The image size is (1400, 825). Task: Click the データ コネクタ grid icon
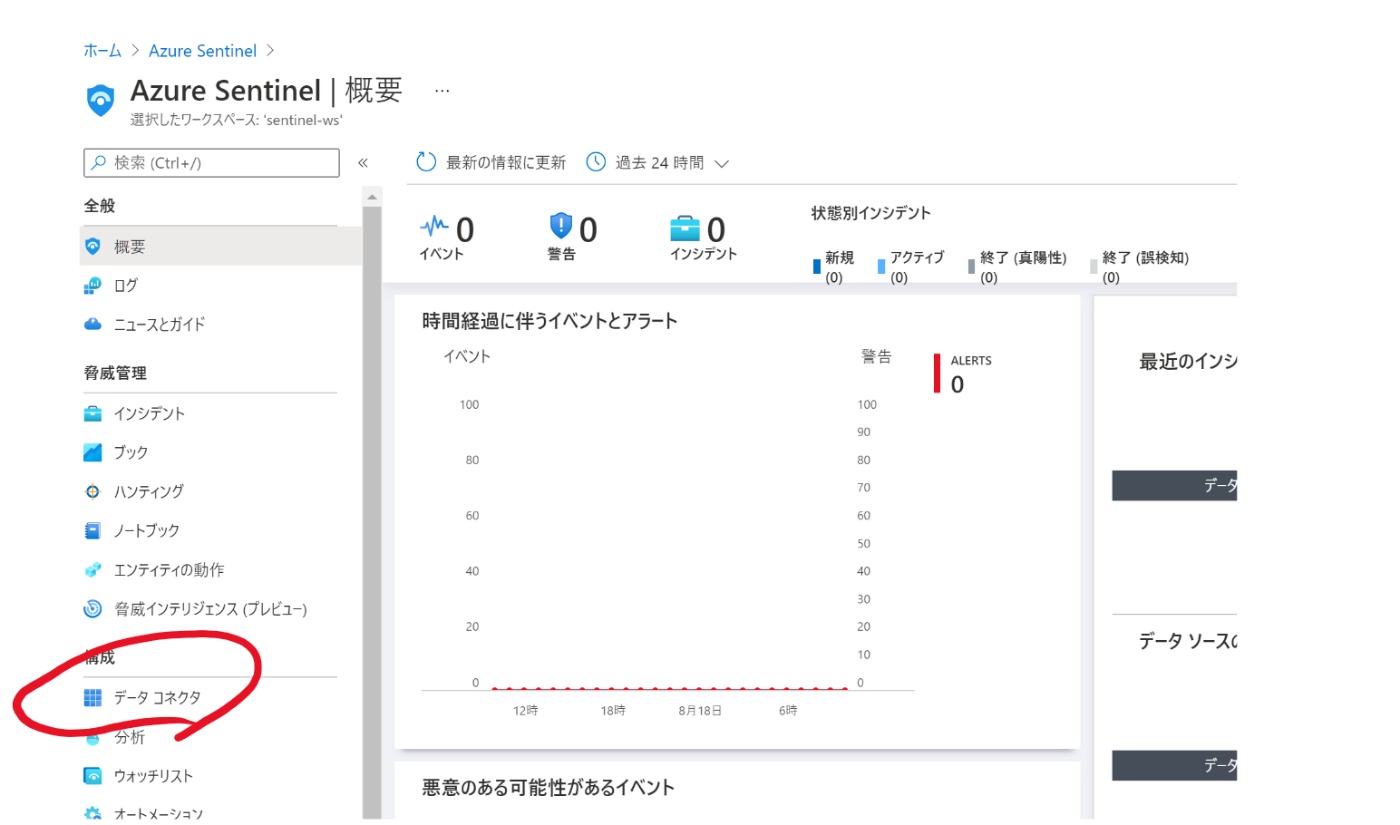tap(93, 698)
